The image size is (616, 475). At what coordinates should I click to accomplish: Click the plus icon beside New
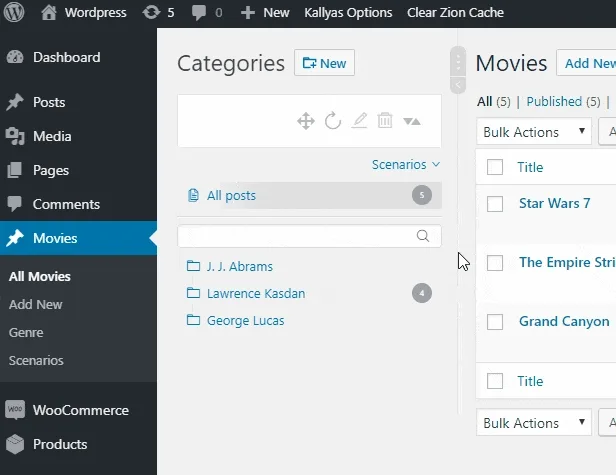(248, 13)
